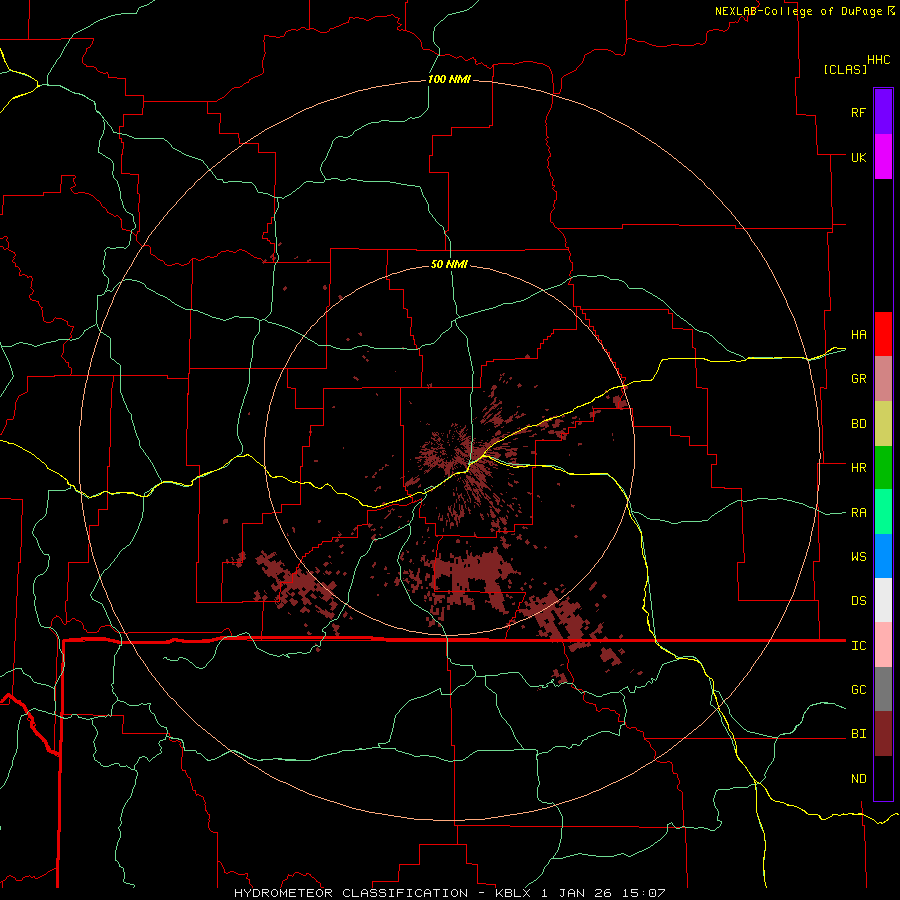Click the BI legend label
This screenshot has height=900, width=900.
point(859,734)
